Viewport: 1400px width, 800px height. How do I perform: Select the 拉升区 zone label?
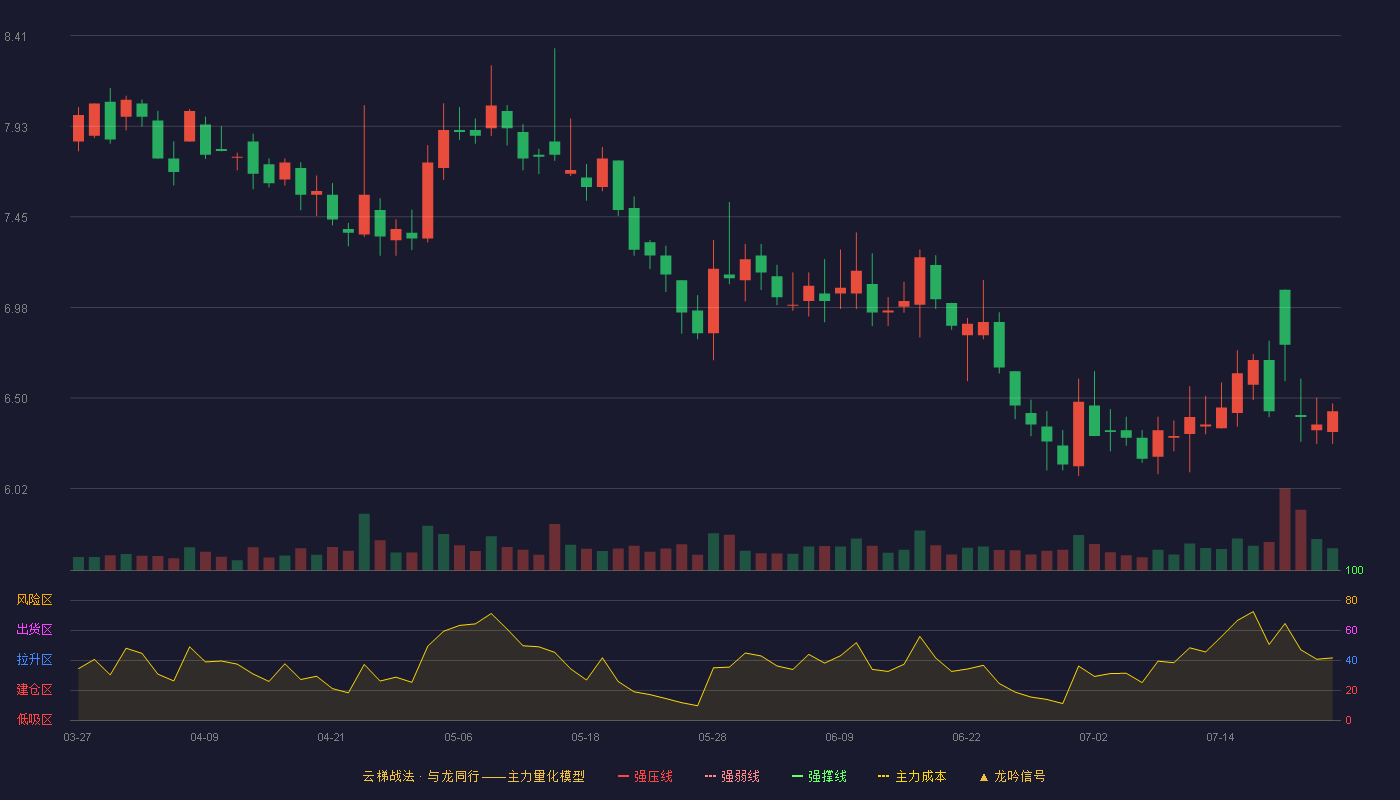pos(34,660)
